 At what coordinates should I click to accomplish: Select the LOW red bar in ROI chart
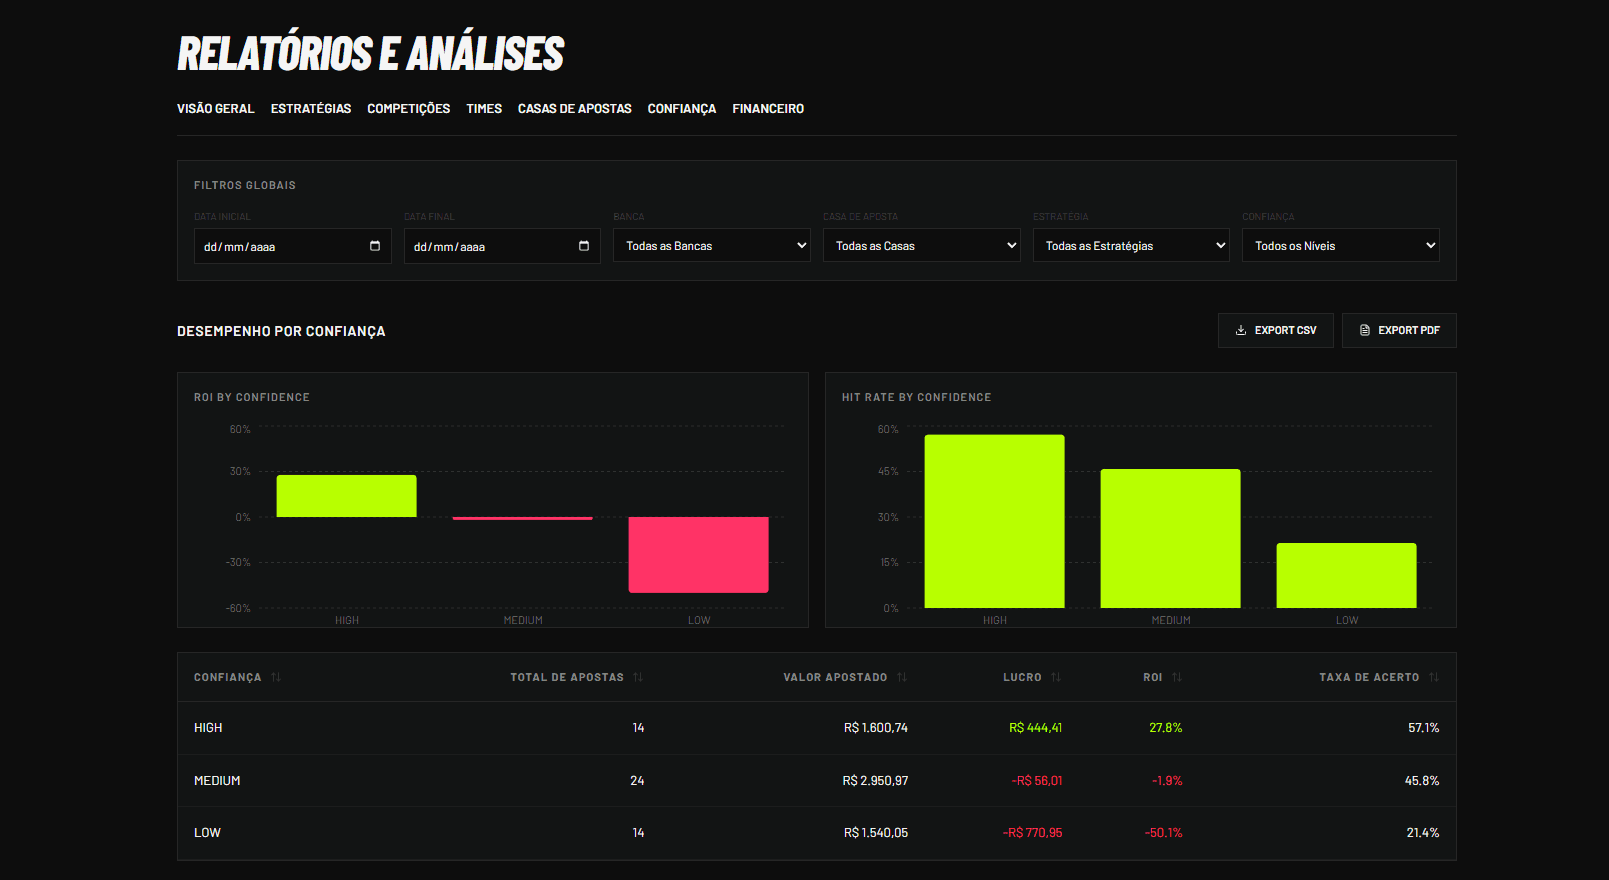click(x=698, y=555)
